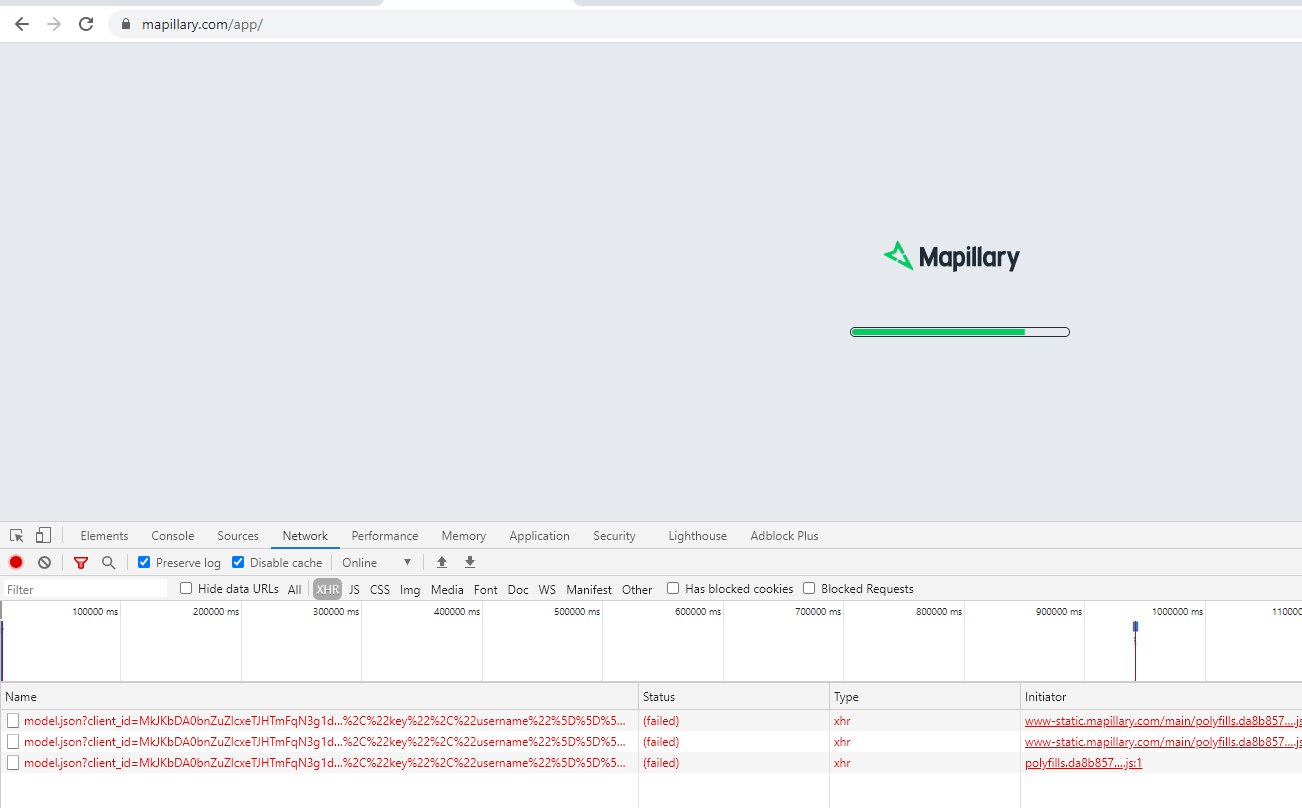Open the Lighthouse tab
The height and width of the screenshot is (808, 1302).
pos(697,536)
